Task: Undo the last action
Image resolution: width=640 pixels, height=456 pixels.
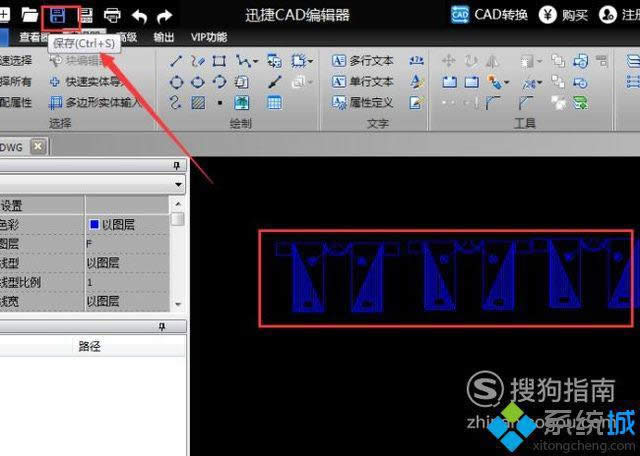Action: pyautogui.click(x=139, y=16)
